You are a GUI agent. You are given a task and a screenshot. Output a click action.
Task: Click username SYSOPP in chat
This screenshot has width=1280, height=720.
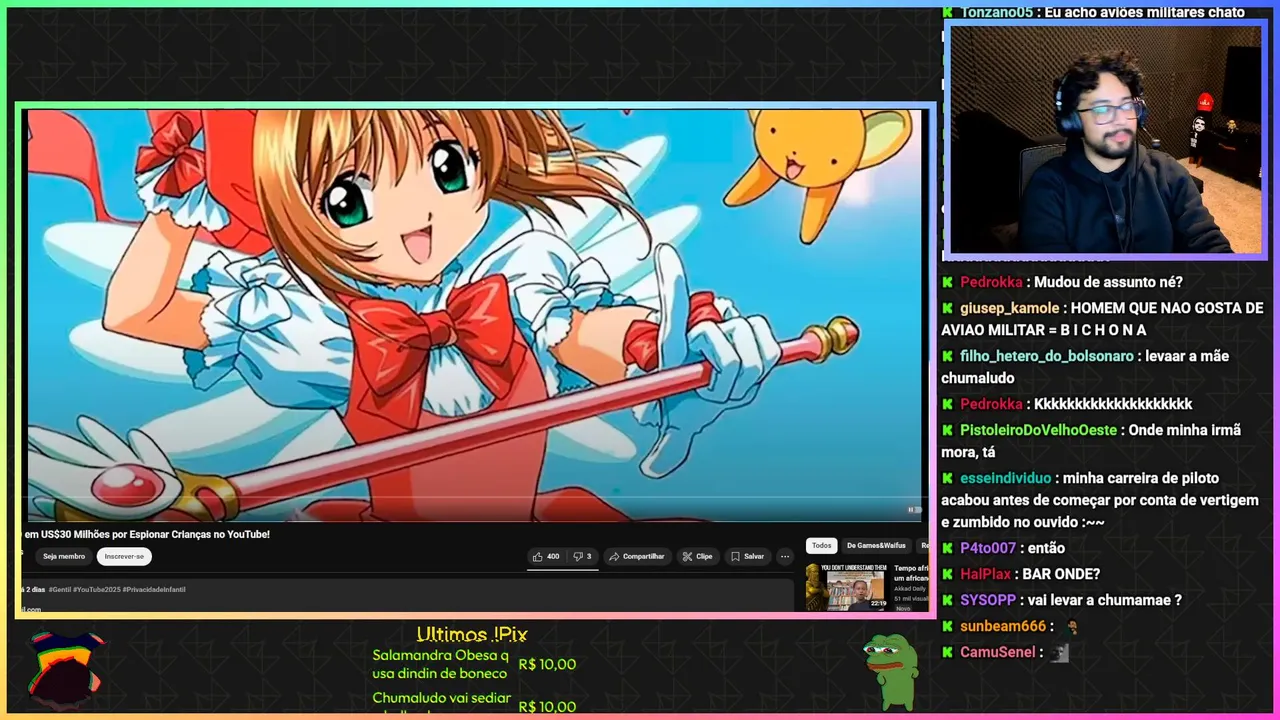click(x=988, y=600)
